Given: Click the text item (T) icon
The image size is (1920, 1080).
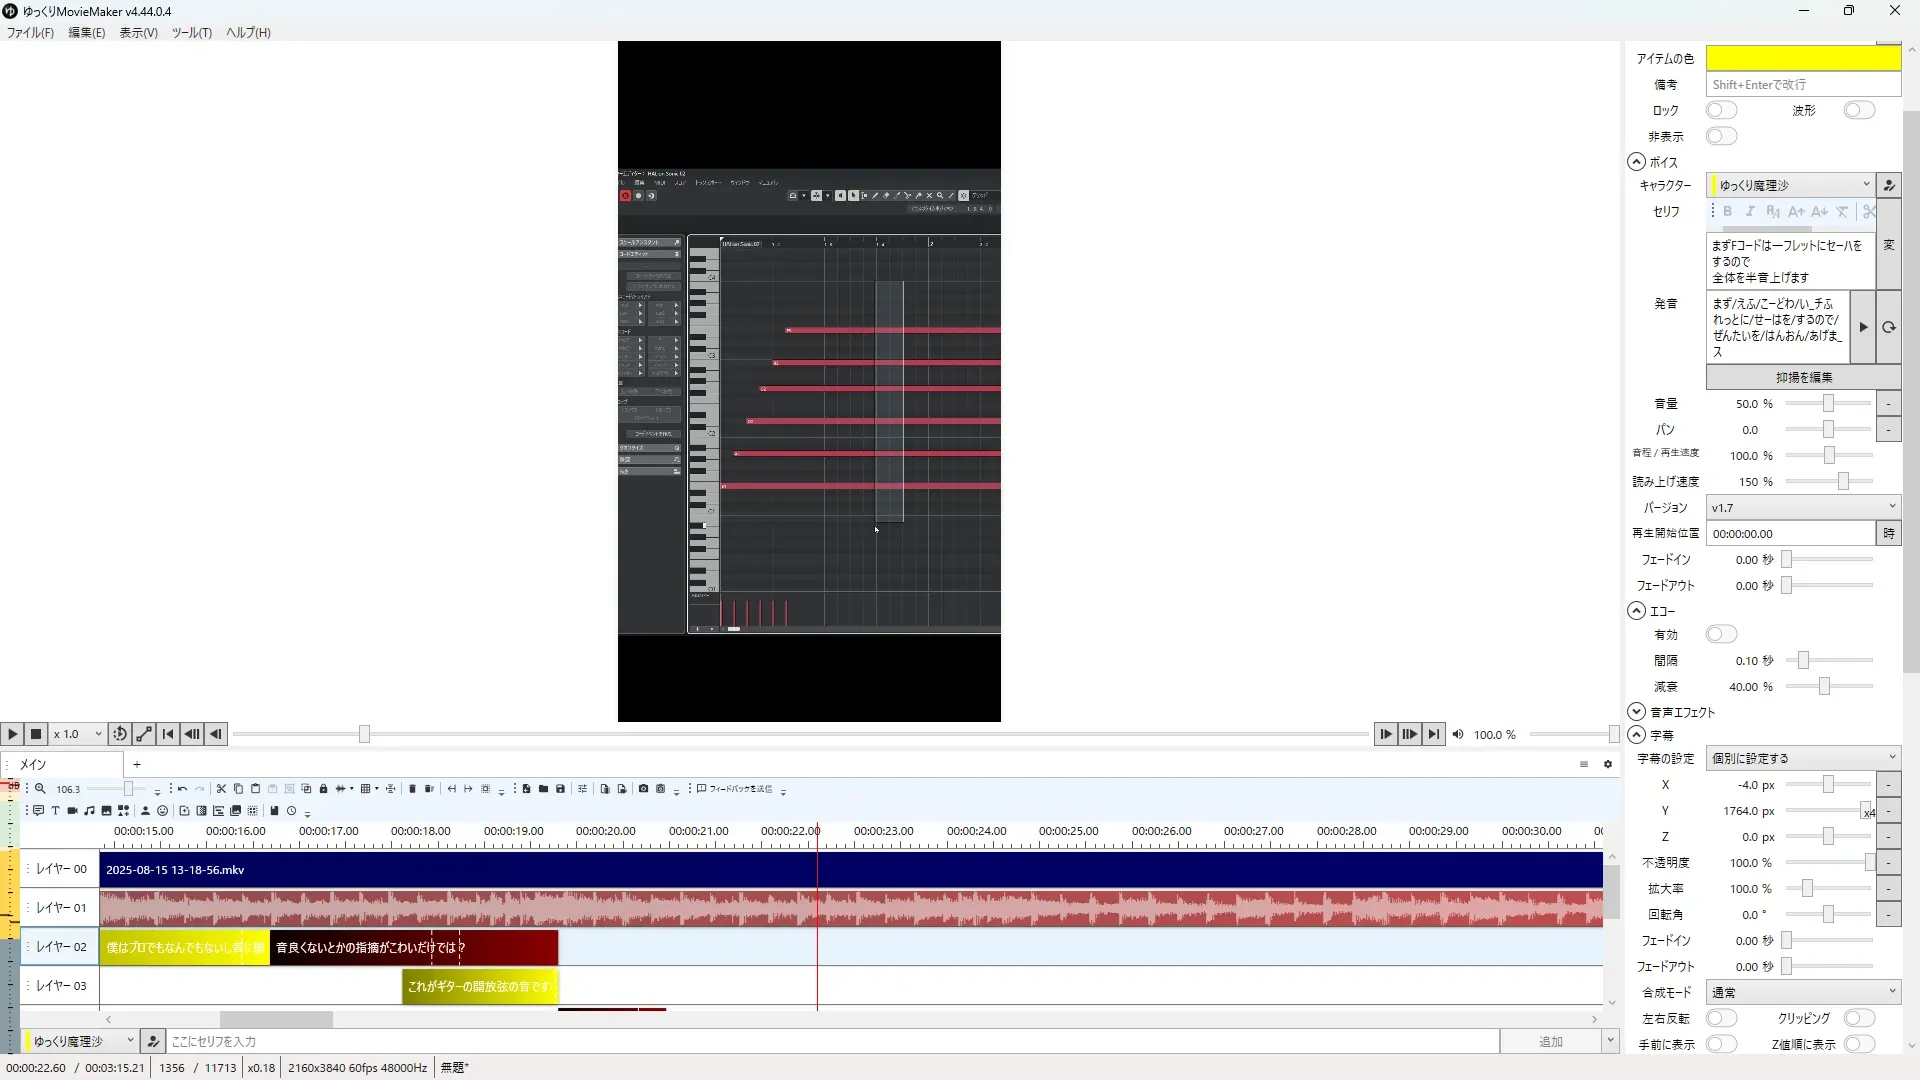Looking at the screenshot, I should [55, 811].
